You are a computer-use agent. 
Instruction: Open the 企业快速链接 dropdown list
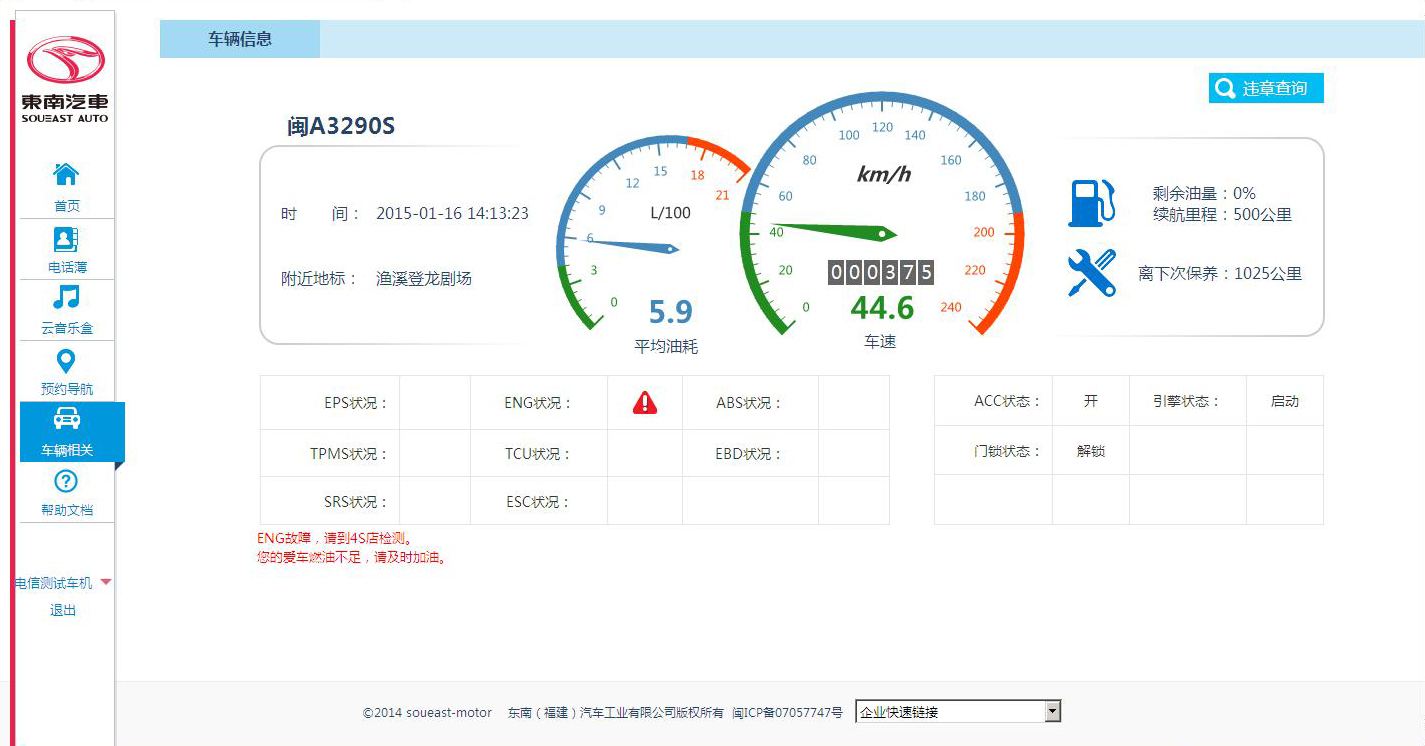click(948, 712)
